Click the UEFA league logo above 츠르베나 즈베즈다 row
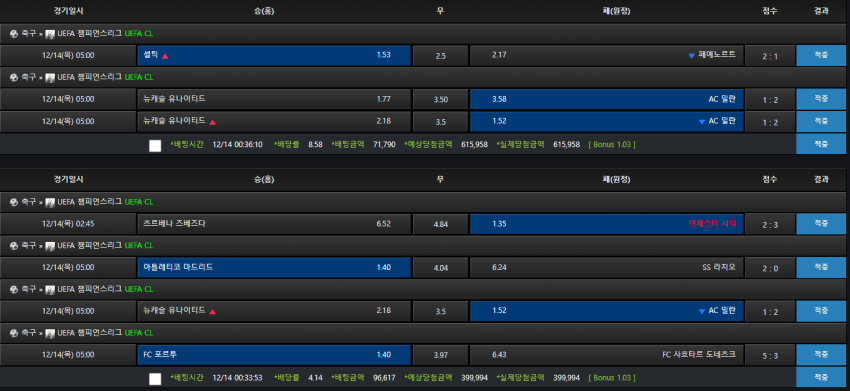850x391 pixels. tap(50, 202)
